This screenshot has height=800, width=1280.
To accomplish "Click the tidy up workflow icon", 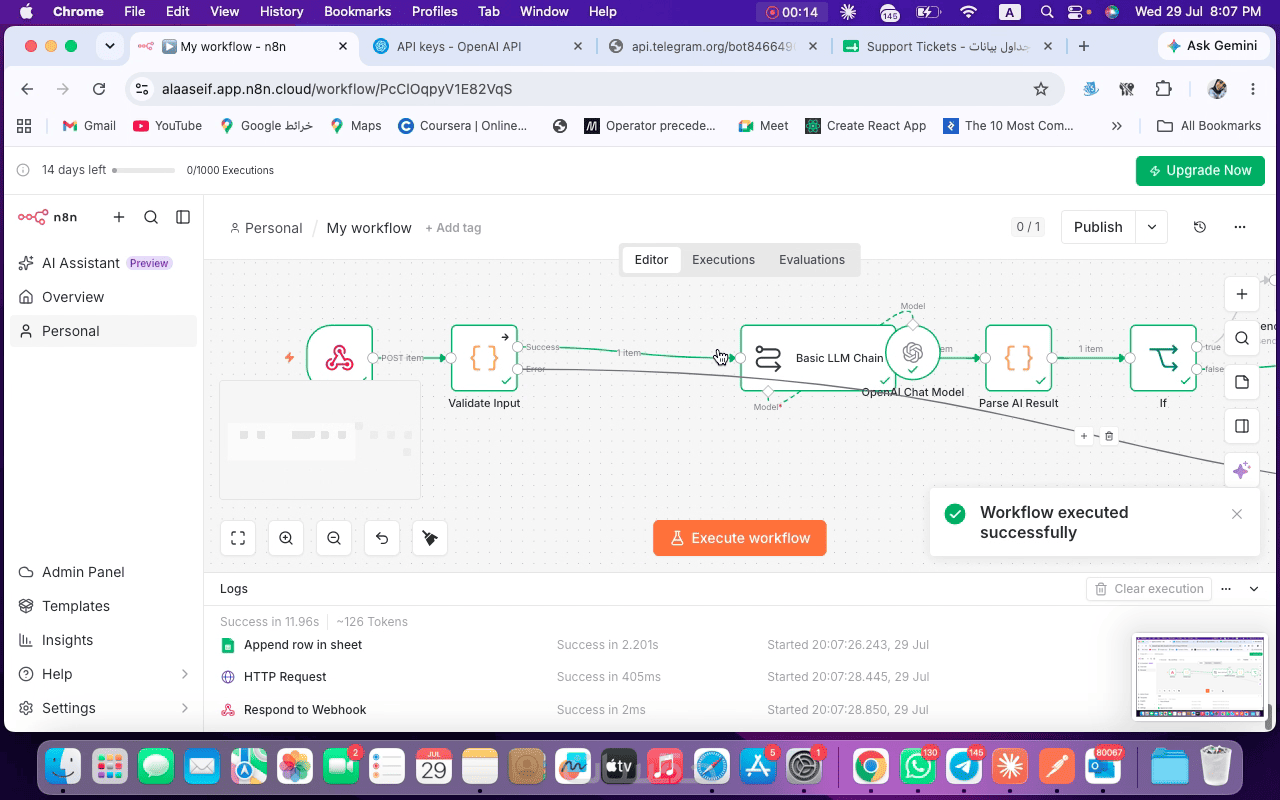I will pos(430,538).
